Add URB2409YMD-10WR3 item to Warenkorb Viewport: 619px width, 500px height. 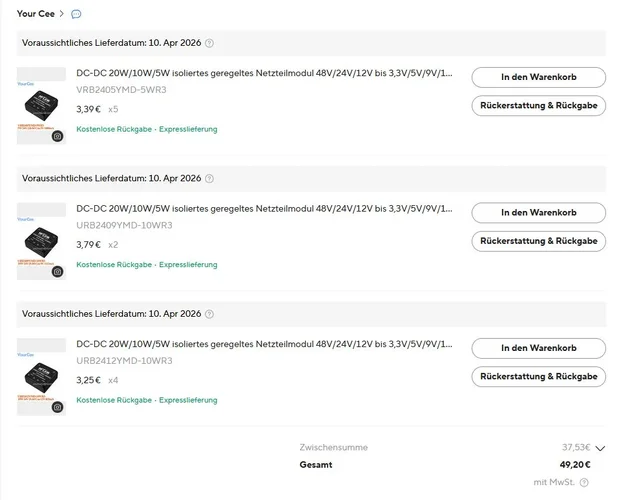538,213
